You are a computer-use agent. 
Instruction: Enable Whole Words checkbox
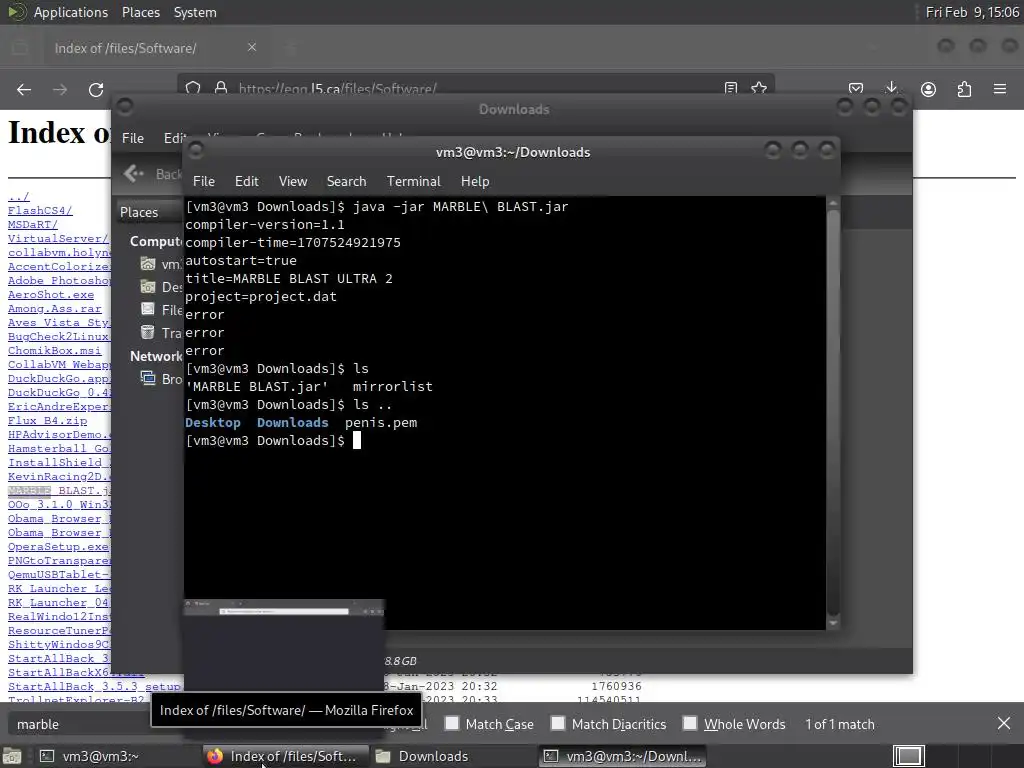(690, 723)
